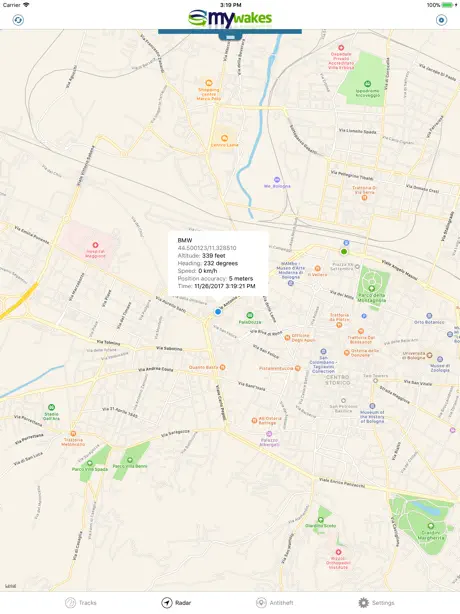The height and width of the screenshot is (614, 460).
Task: Tap the Heading 232 degrees line
Action: (207, 263)
